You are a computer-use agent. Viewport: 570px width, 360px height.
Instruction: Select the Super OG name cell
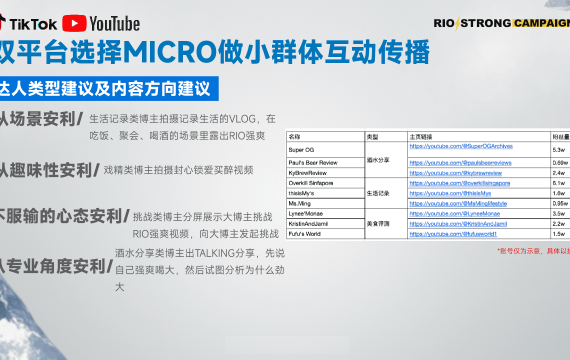[x=325, y=150]
